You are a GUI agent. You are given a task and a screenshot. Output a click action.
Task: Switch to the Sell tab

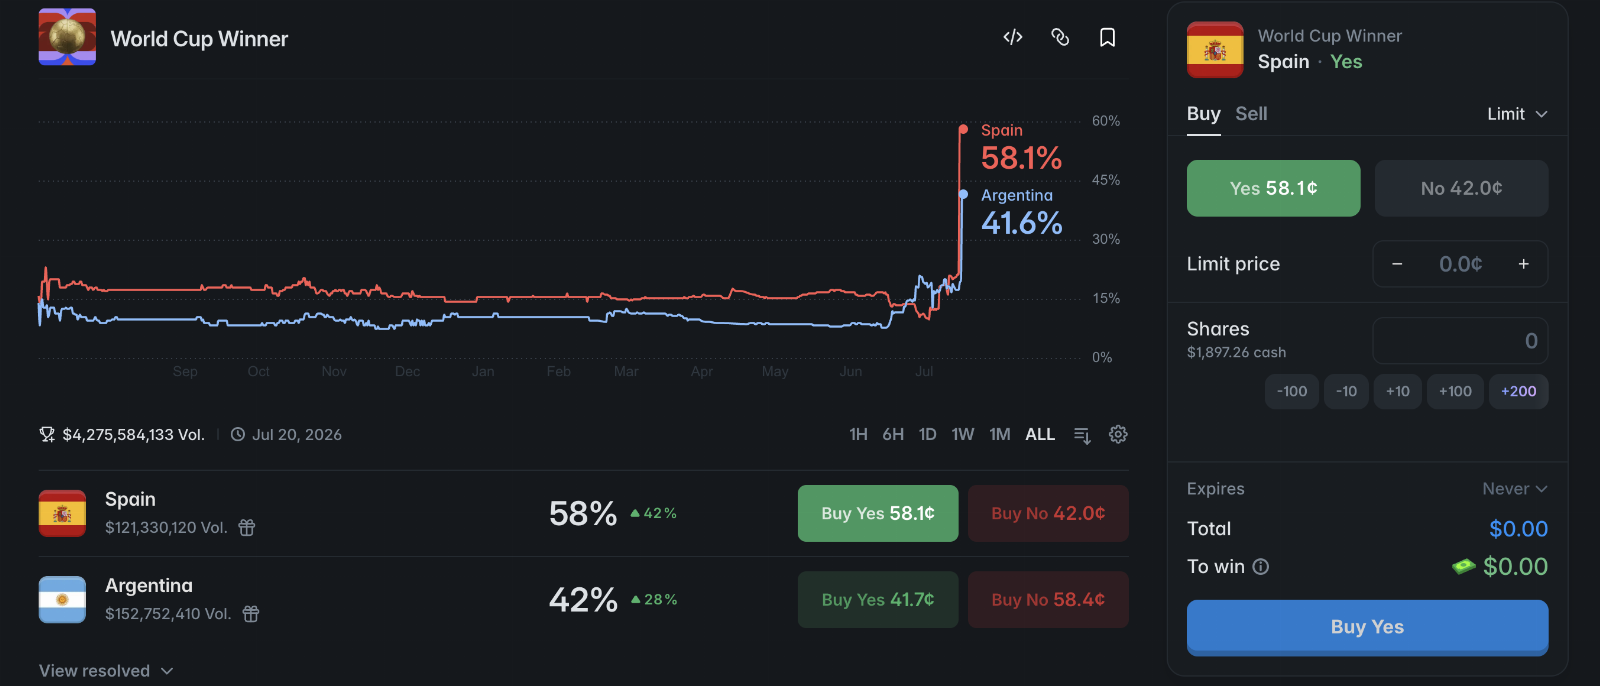[x=1251, y=114]
